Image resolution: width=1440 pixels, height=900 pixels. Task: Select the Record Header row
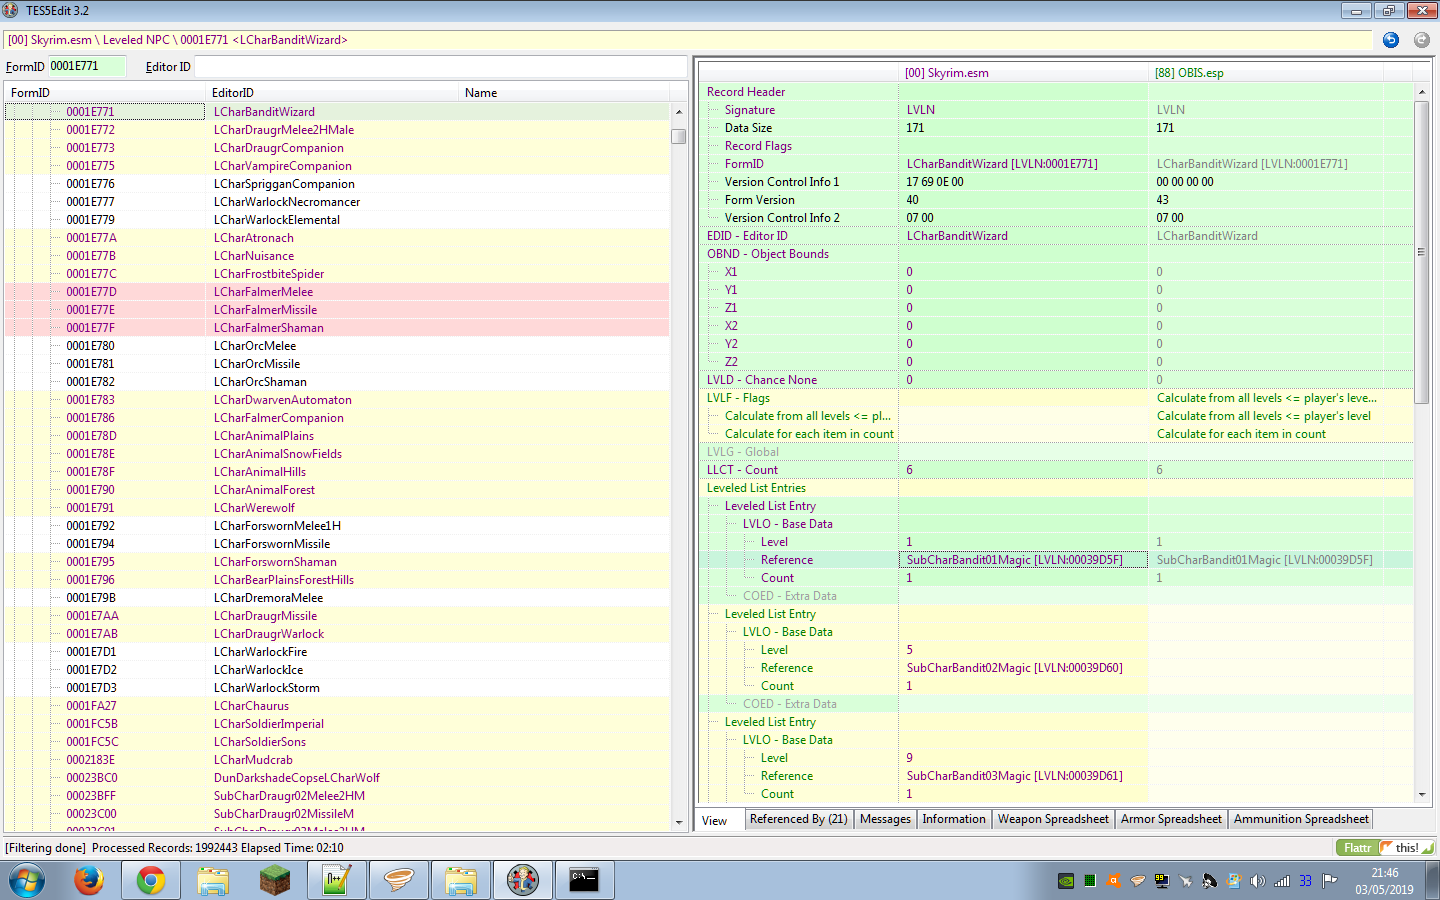[x=1056, y=92]
